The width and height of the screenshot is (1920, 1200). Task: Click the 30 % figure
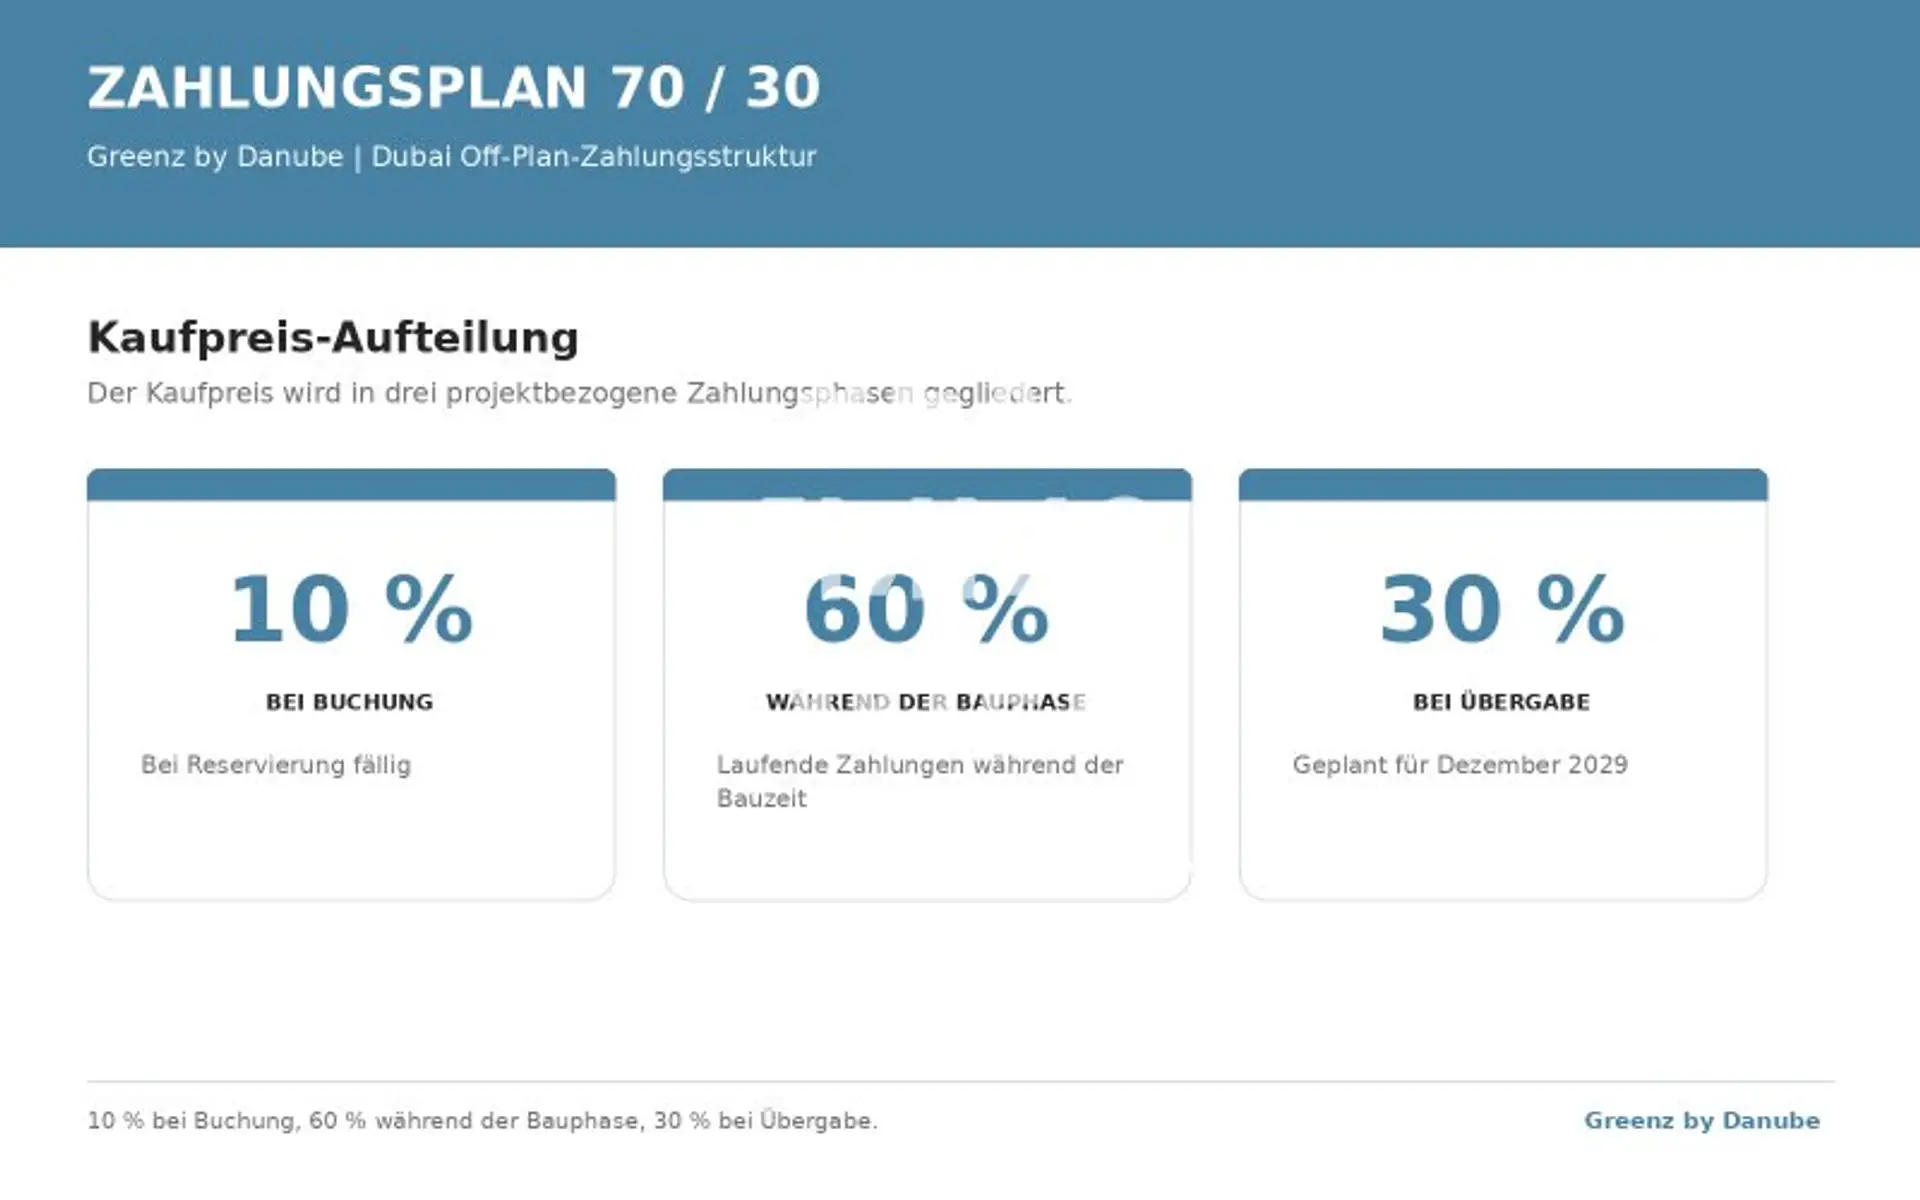[x=1503, y=609]
